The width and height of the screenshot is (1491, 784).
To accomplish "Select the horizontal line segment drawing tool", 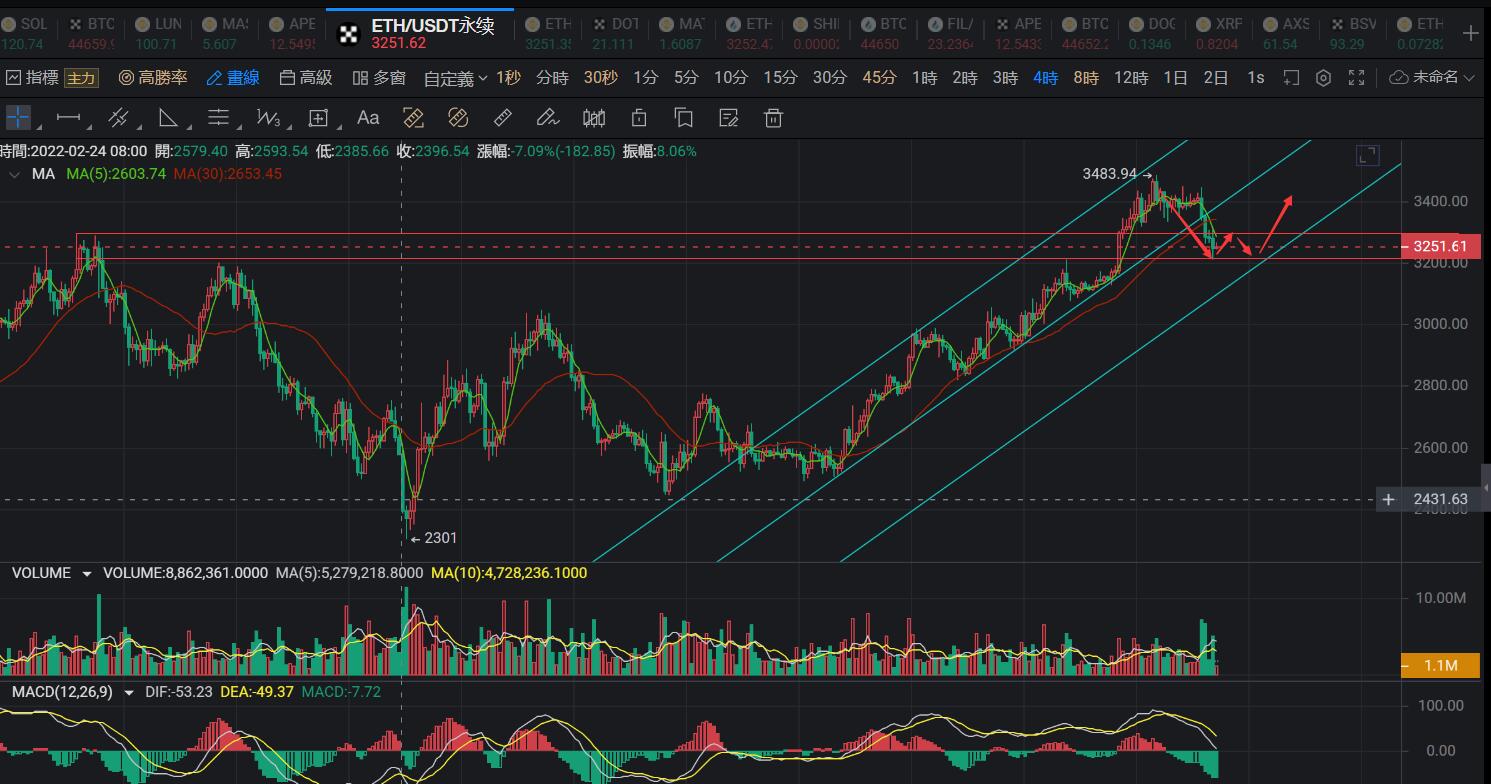I will pos(69,118).
